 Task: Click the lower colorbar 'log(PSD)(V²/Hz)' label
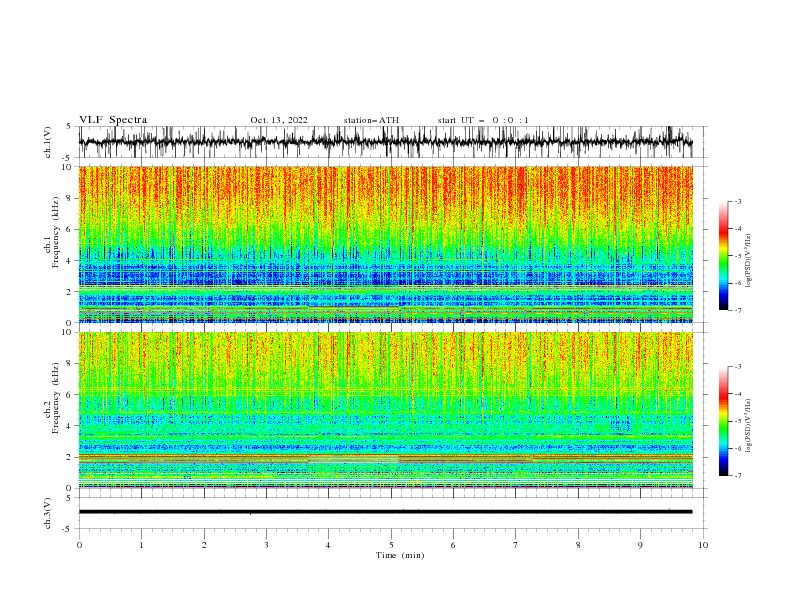click(749, 426)
